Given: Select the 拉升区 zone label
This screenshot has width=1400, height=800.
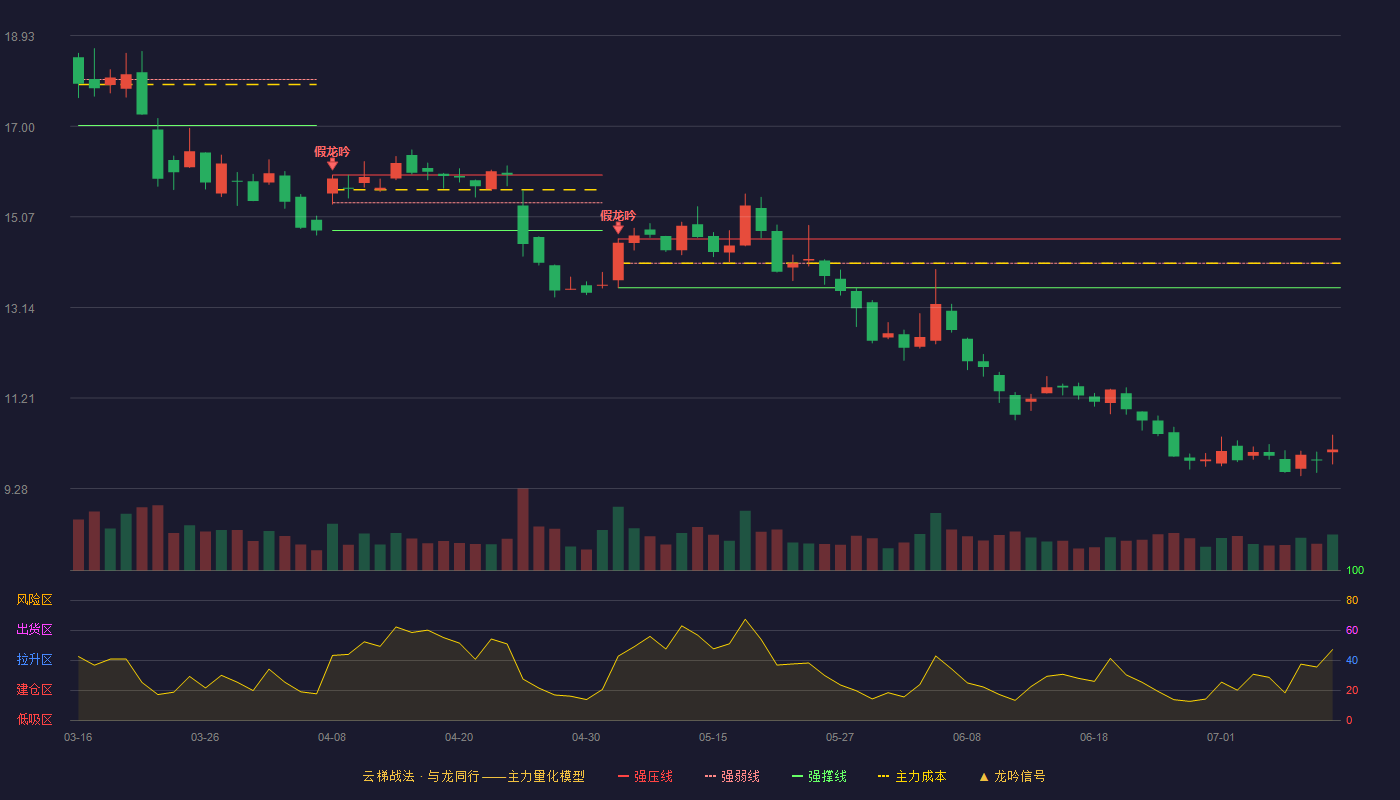Looking at the screenshot, I should click(x=34, y=660).
